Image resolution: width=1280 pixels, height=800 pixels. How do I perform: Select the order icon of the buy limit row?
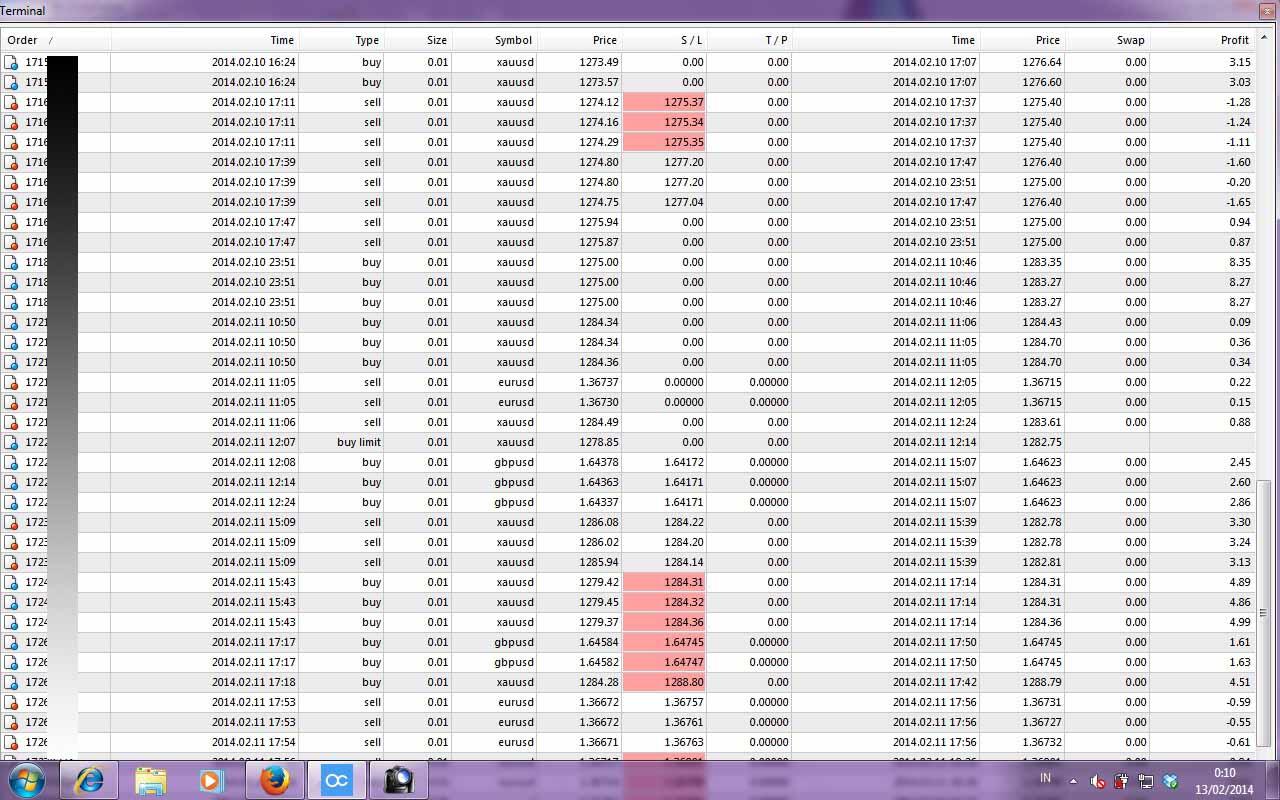[12, 442]
